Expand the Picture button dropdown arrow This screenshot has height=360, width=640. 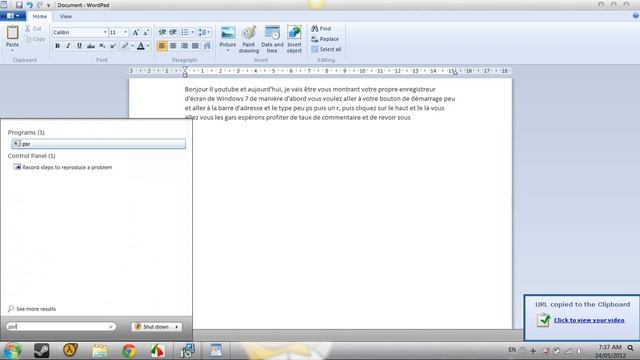(x=228, y=50)
